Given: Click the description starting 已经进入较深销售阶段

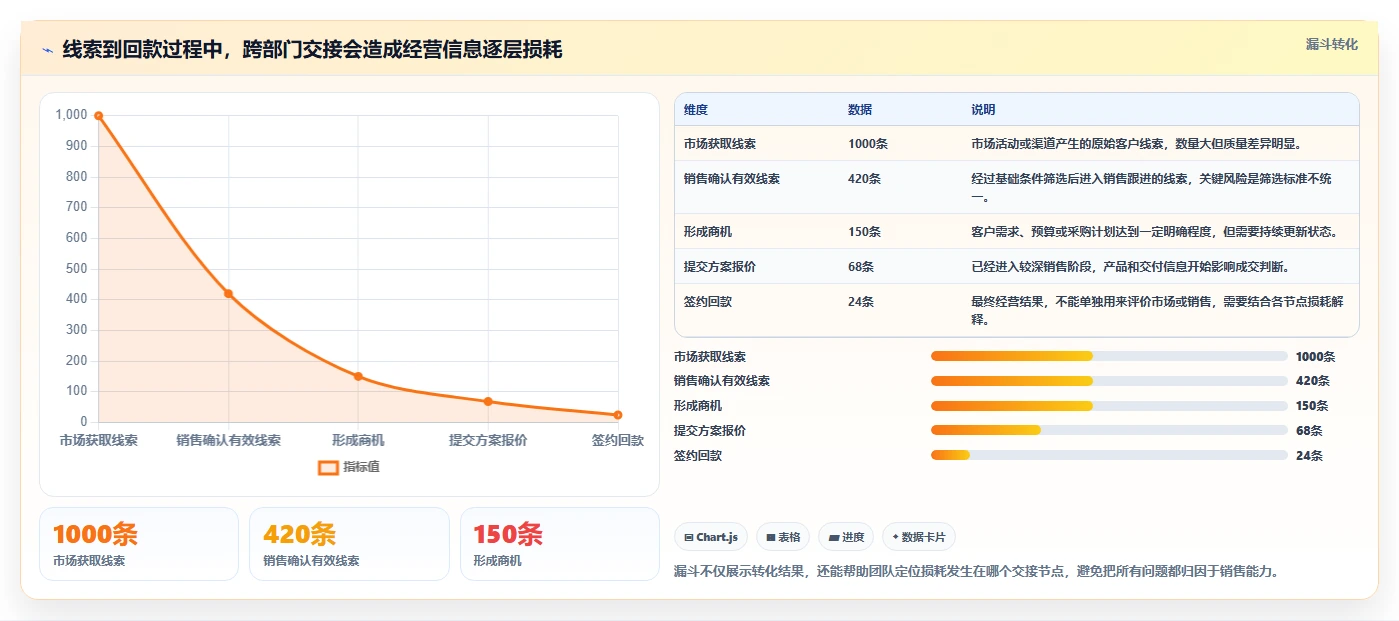Looking at the screenshot, I should coord(1130,267).
